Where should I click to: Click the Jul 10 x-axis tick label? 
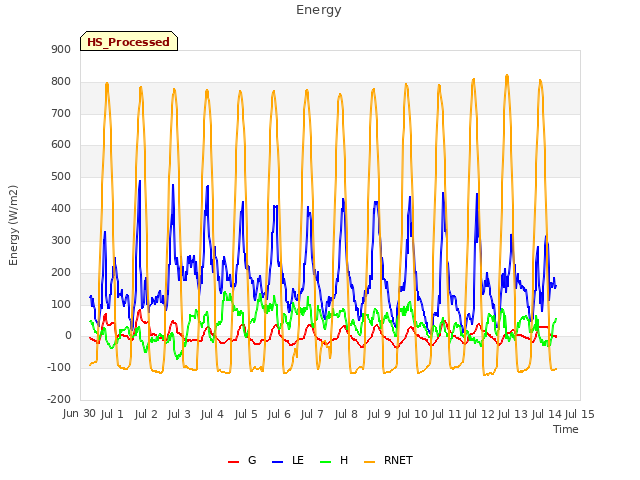tap(412, 414)
